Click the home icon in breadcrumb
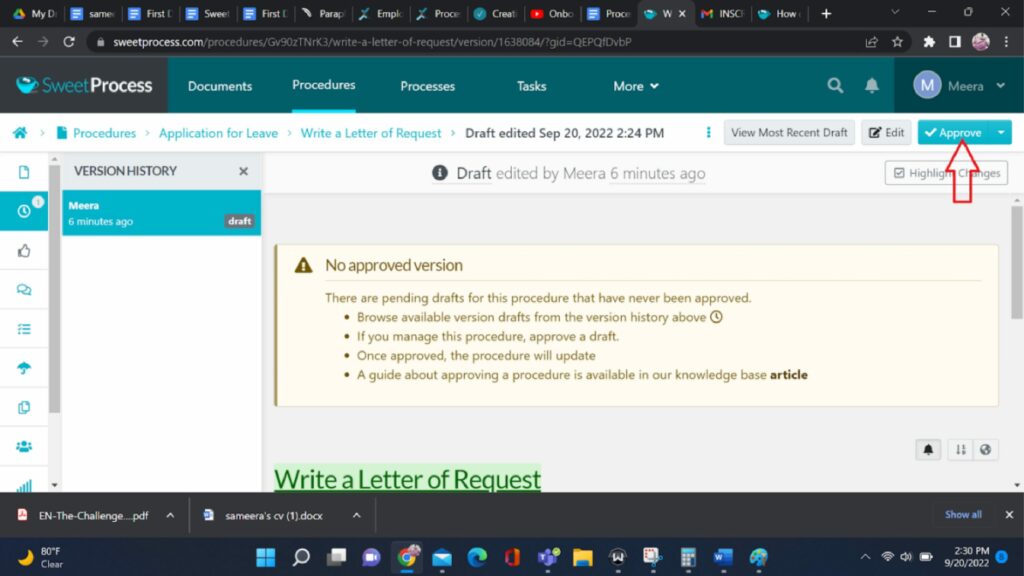Screen dimensions: 1024x576 pos(20,133)
